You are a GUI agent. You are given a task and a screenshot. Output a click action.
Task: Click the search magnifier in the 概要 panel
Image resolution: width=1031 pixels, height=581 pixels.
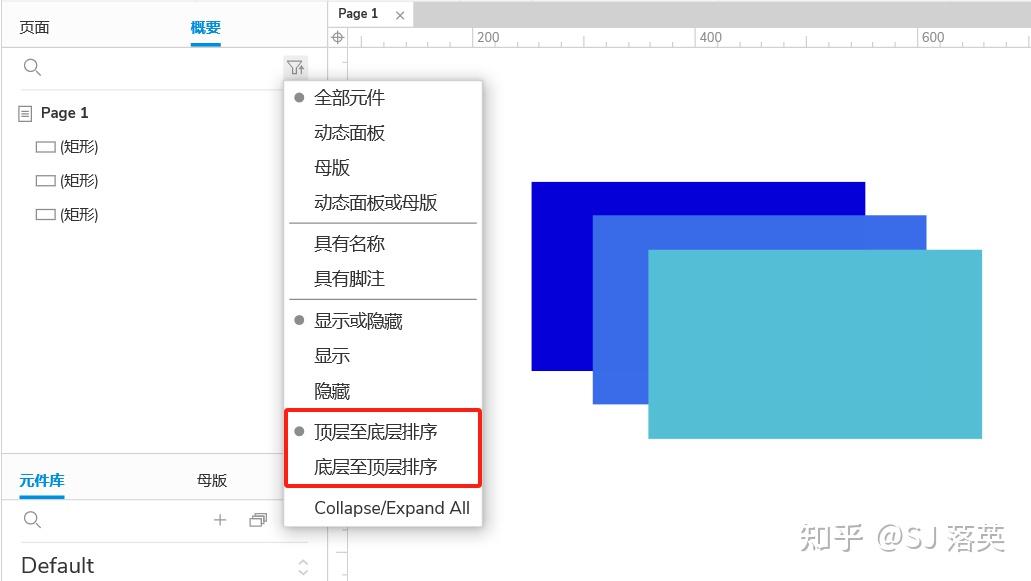pos(32,67)
